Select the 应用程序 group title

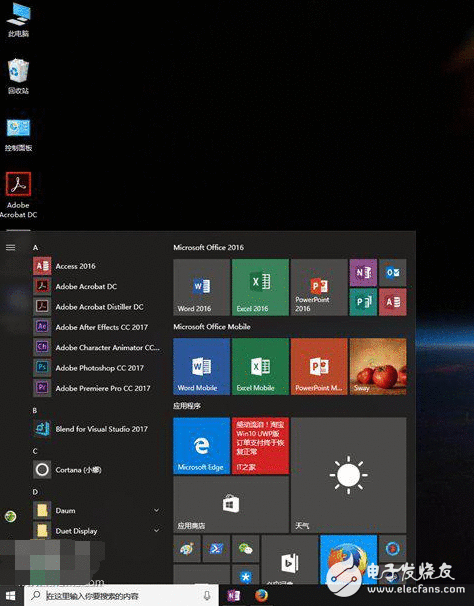point(187,406)
